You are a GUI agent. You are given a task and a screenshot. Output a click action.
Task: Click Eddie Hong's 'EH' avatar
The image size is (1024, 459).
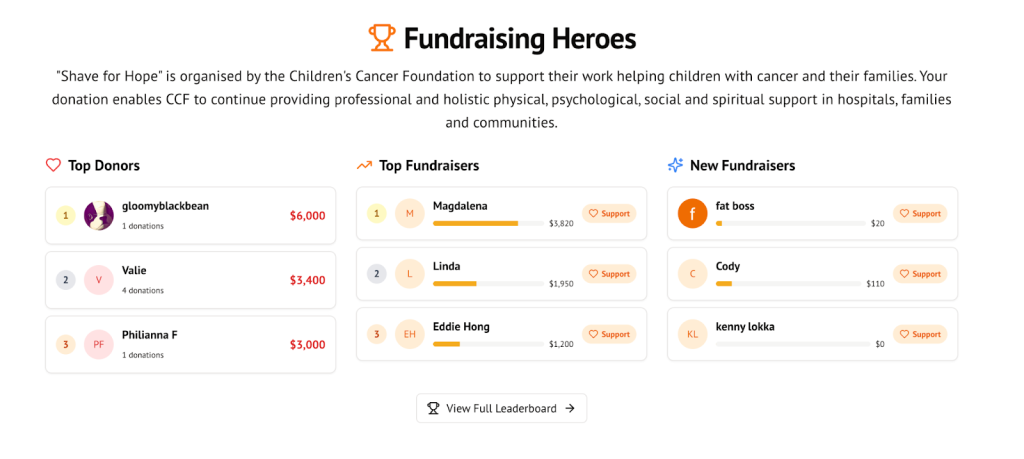tap(409, 334)
